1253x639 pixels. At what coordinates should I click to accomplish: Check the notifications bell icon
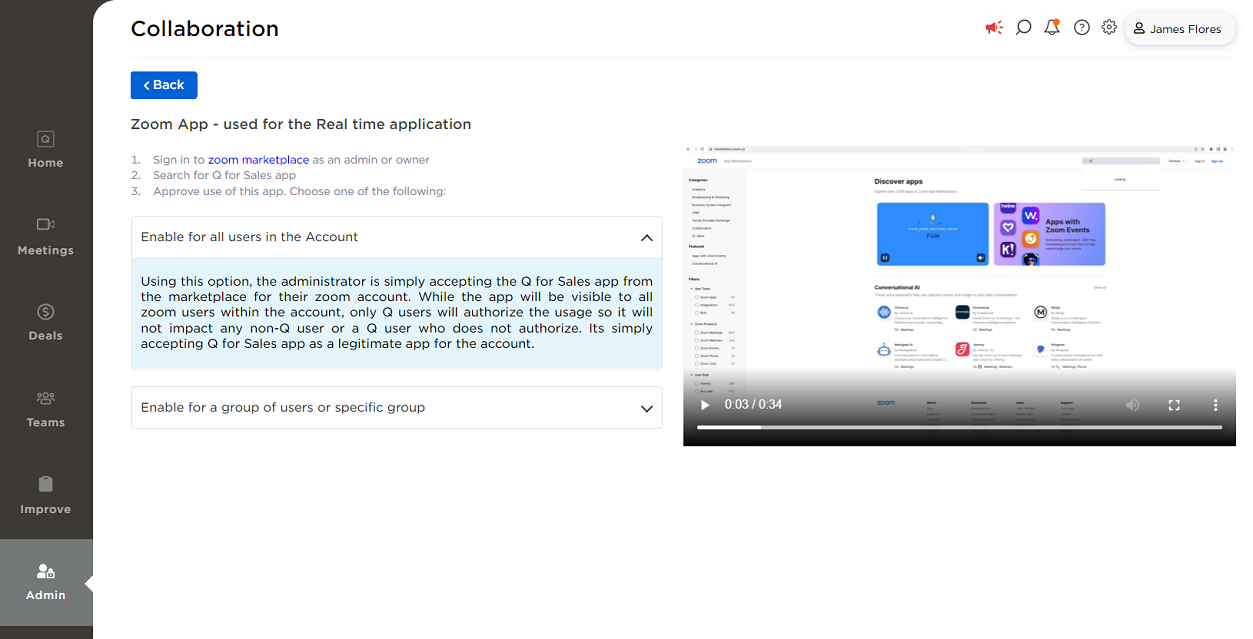pyautogui.click(x=1052, y=28)
